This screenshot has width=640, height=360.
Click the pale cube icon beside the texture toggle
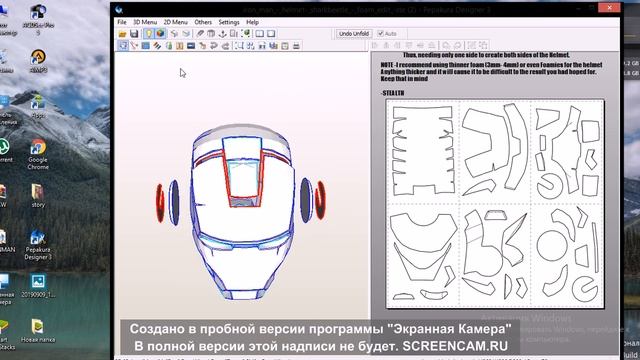point(174,33)
